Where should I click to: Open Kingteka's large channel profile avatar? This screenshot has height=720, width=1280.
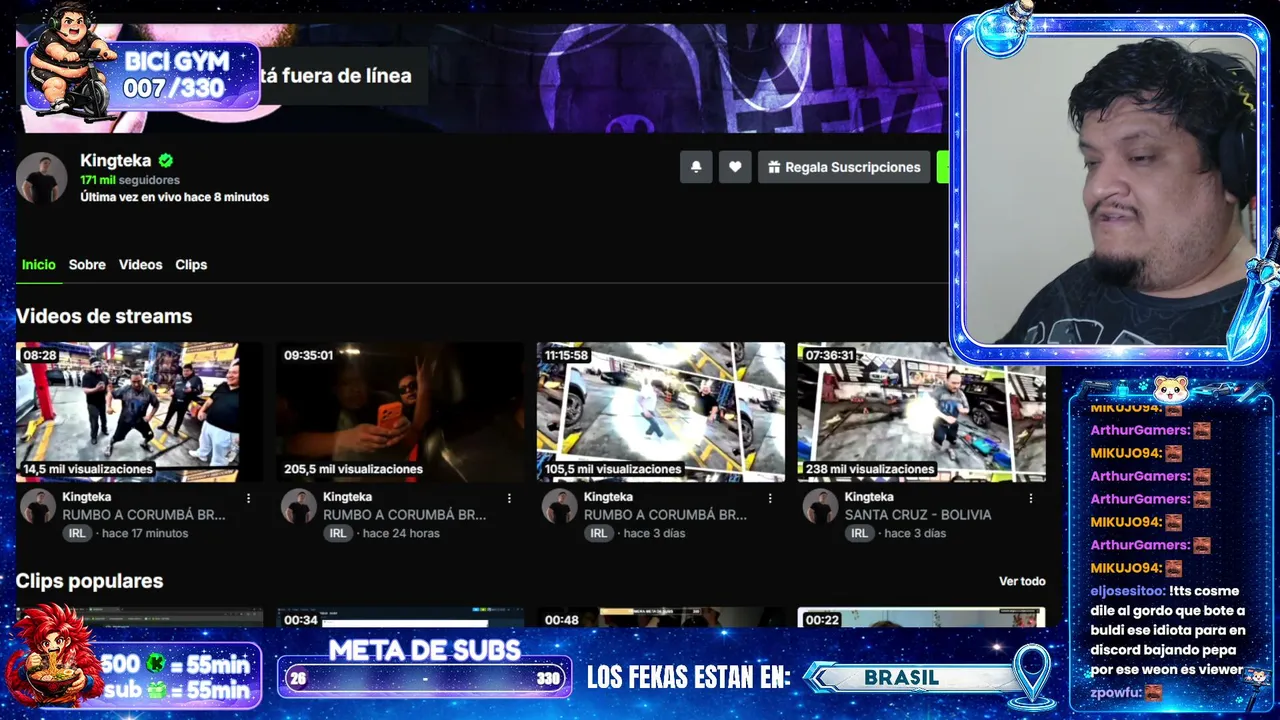coord(42,179)
